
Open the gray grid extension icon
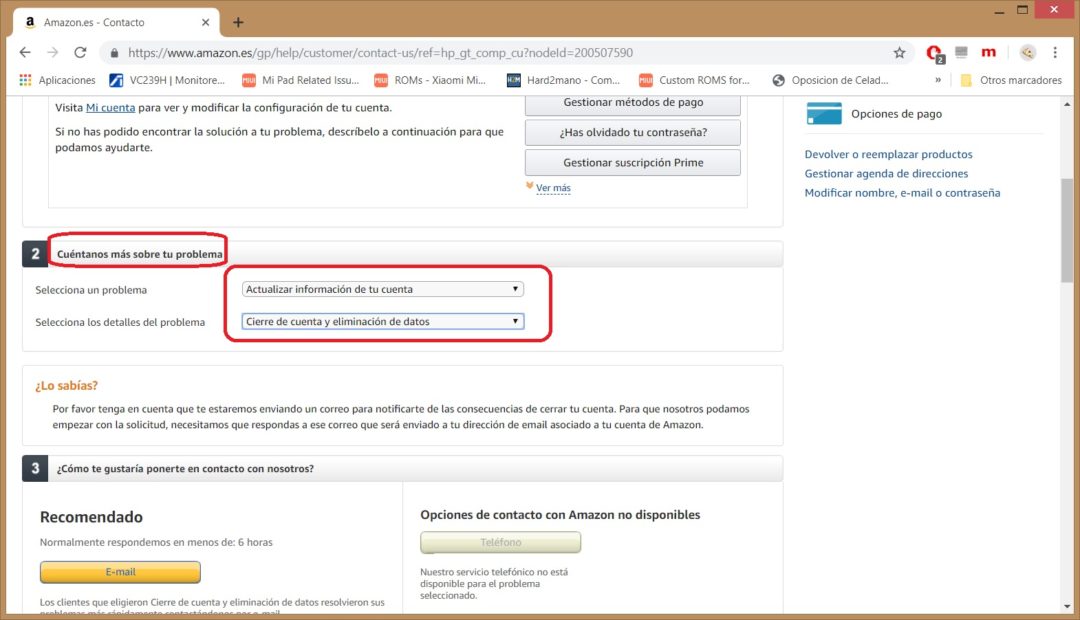(960, 52)
